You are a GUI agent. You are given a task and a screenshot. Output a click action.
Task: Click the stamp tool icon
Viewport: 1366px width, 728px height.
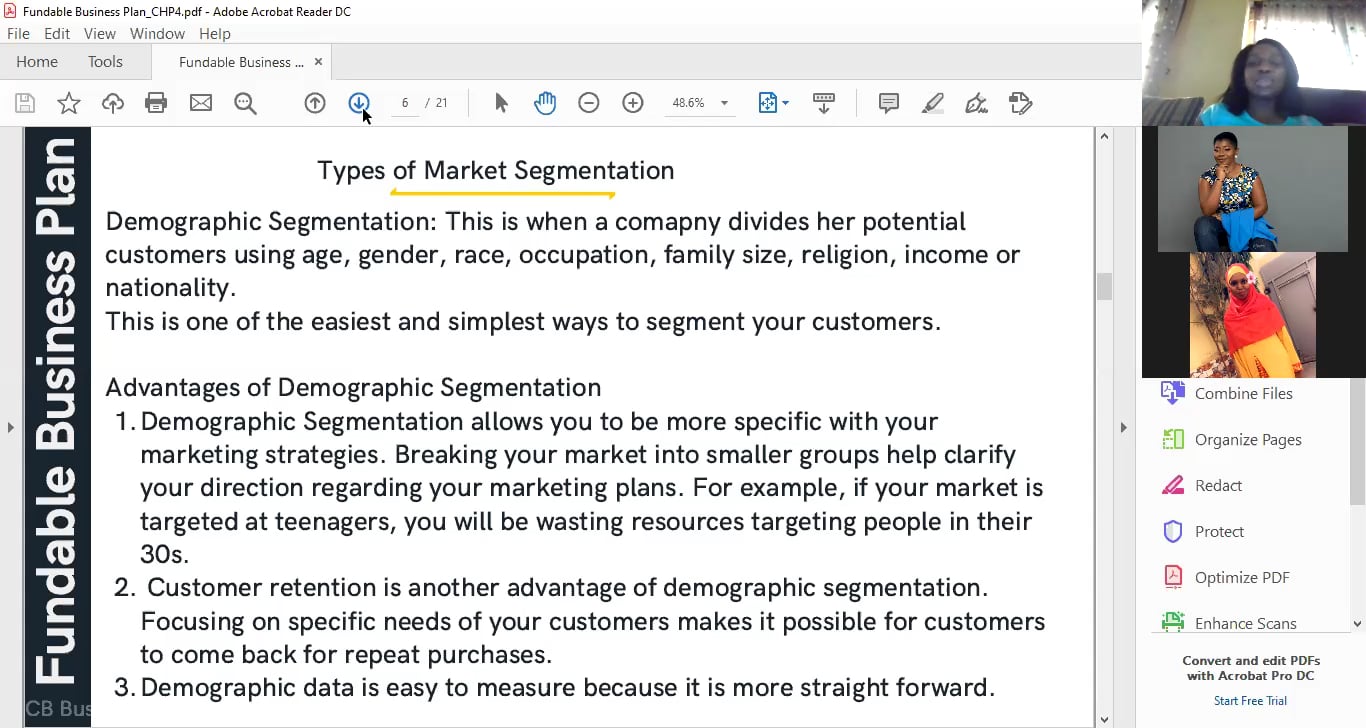click(x=1020, y=103)
